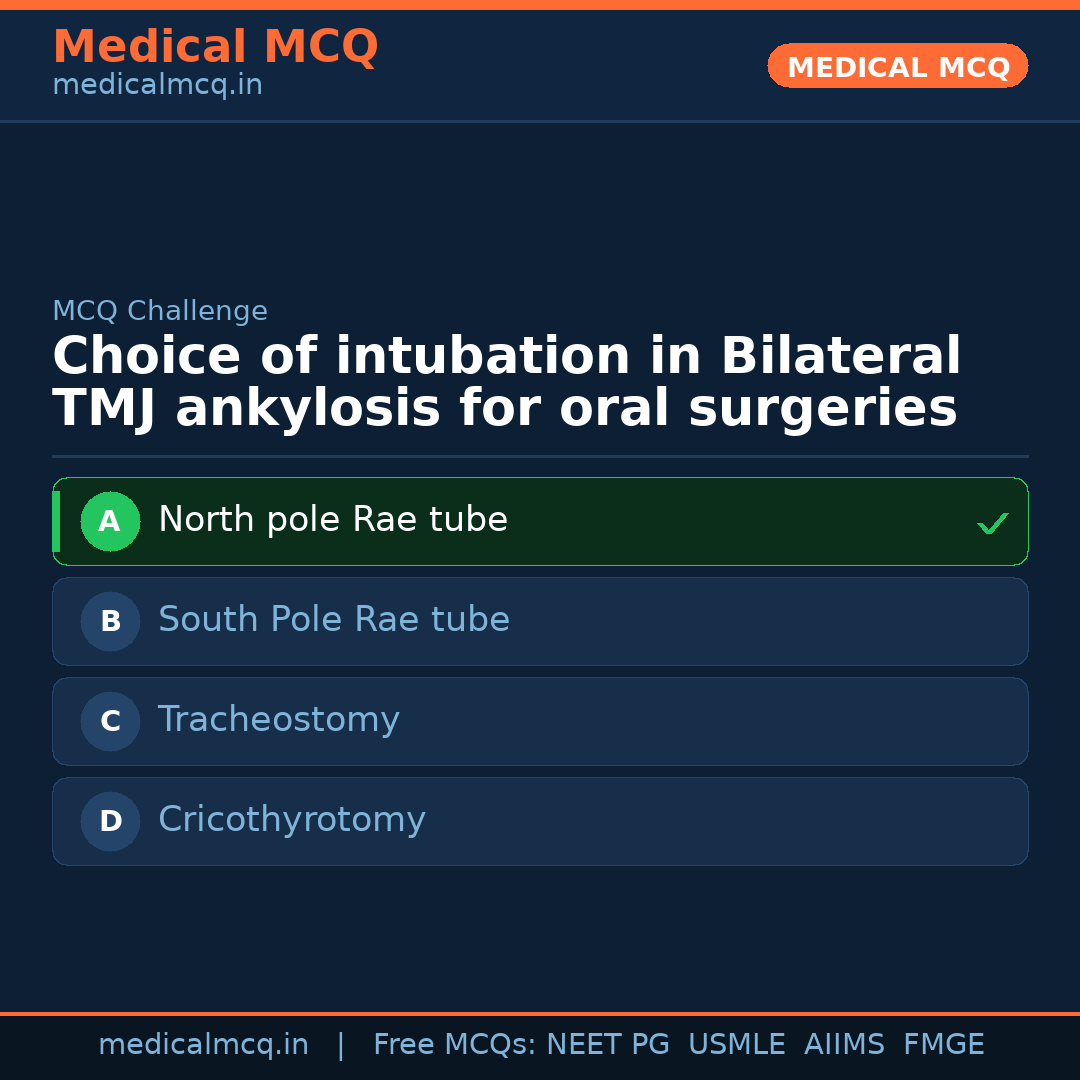Screen dimensions: 1080x1080
Task: Select the North pole Rae tube answer
Action: 333,520
